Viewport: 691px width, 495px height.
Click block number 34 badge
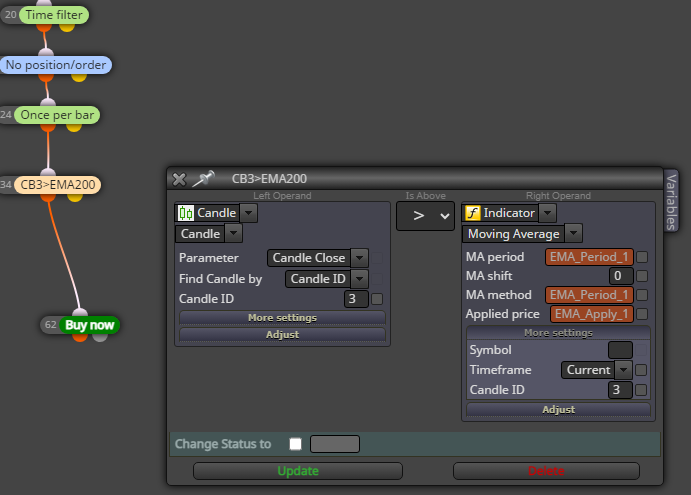6,185
